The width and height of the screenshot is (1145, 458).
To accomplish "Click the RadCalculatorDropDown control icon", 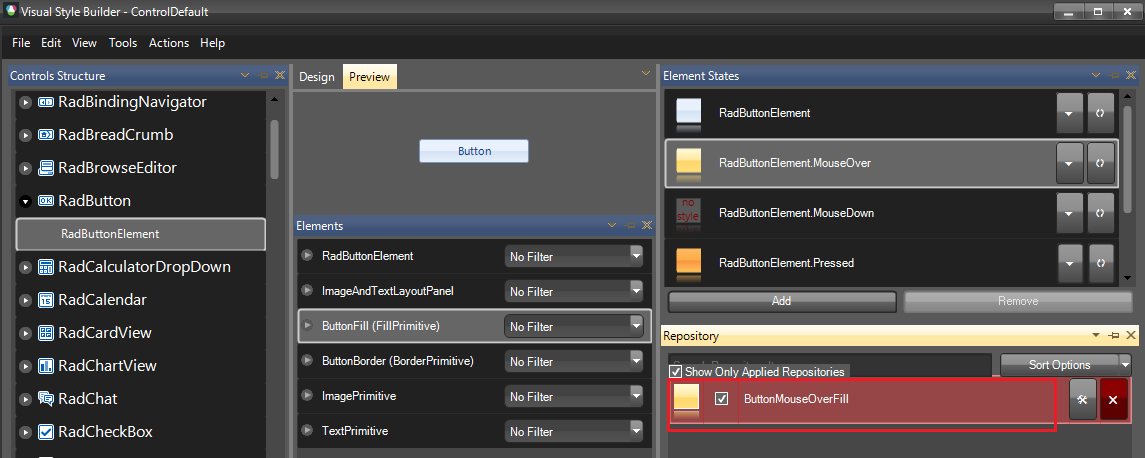I will point(46,267).
